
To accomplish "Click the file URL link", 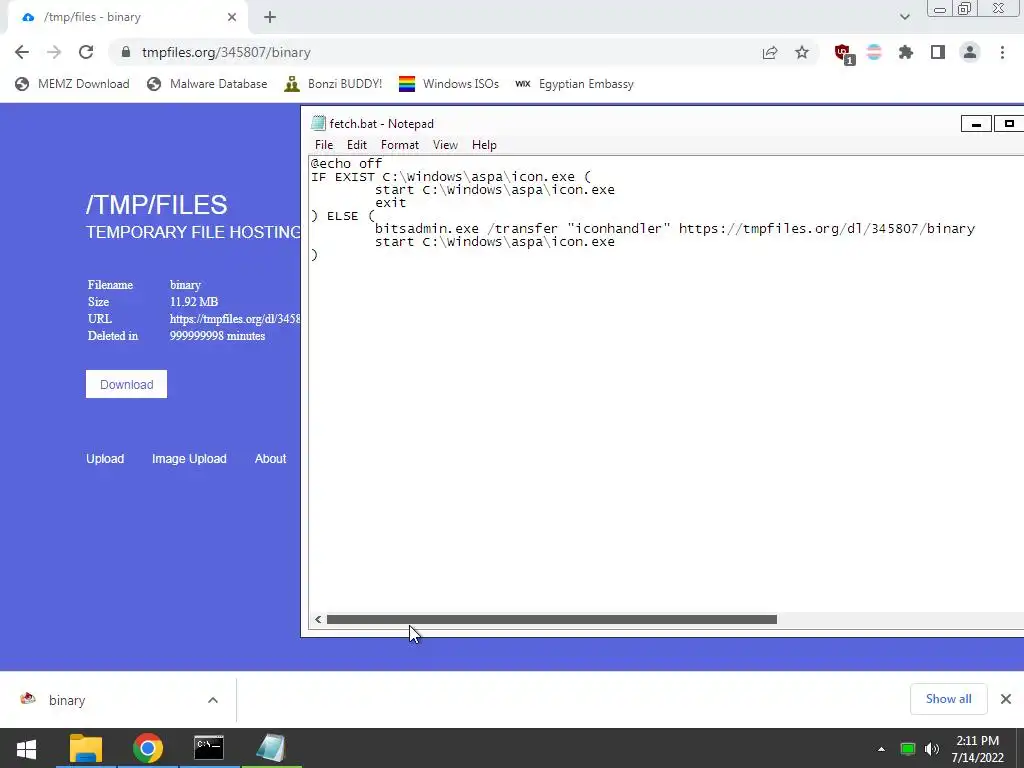I will (x=235, y=319).
